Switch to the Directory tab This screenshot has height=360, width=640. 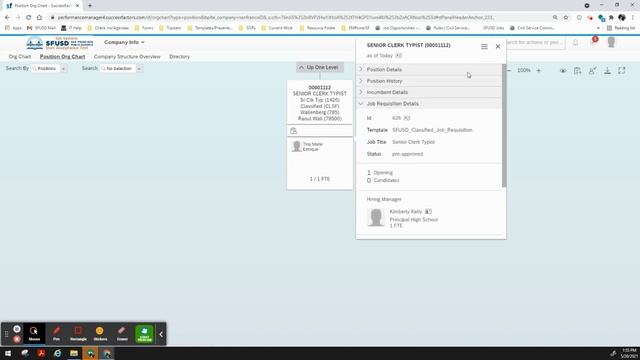(180, 57)
